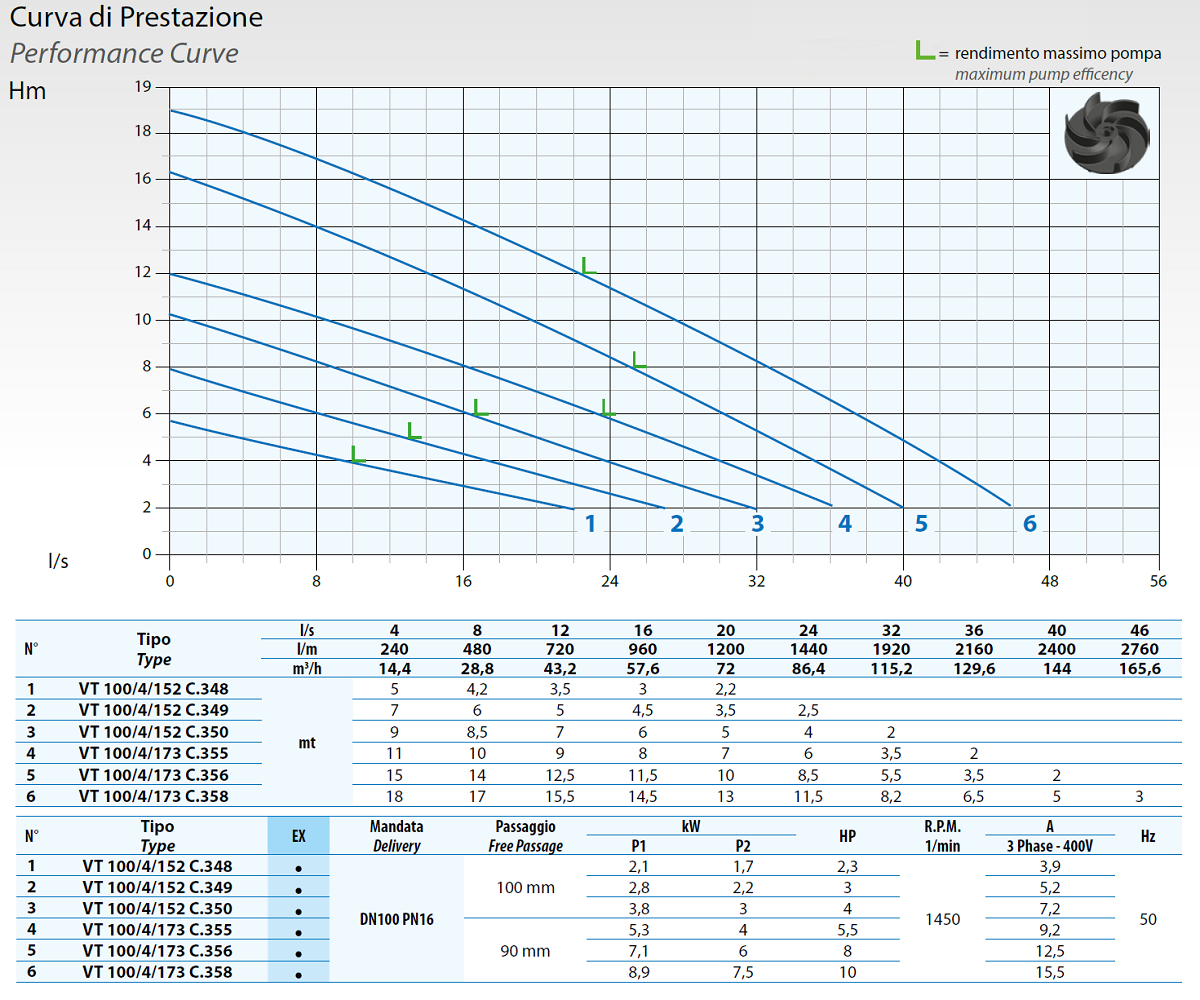
Task: Click the max efficiency marker on curve 1
Action: pyautogui.click(x=357, y=454)
